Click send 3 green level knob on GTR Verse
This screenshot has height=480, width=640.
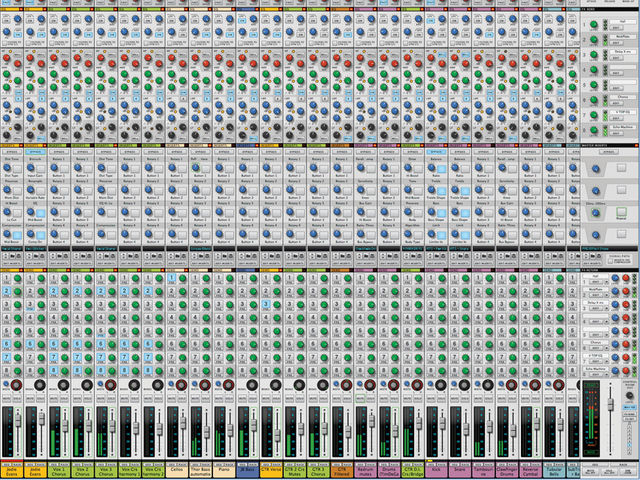tap(277, 304)
